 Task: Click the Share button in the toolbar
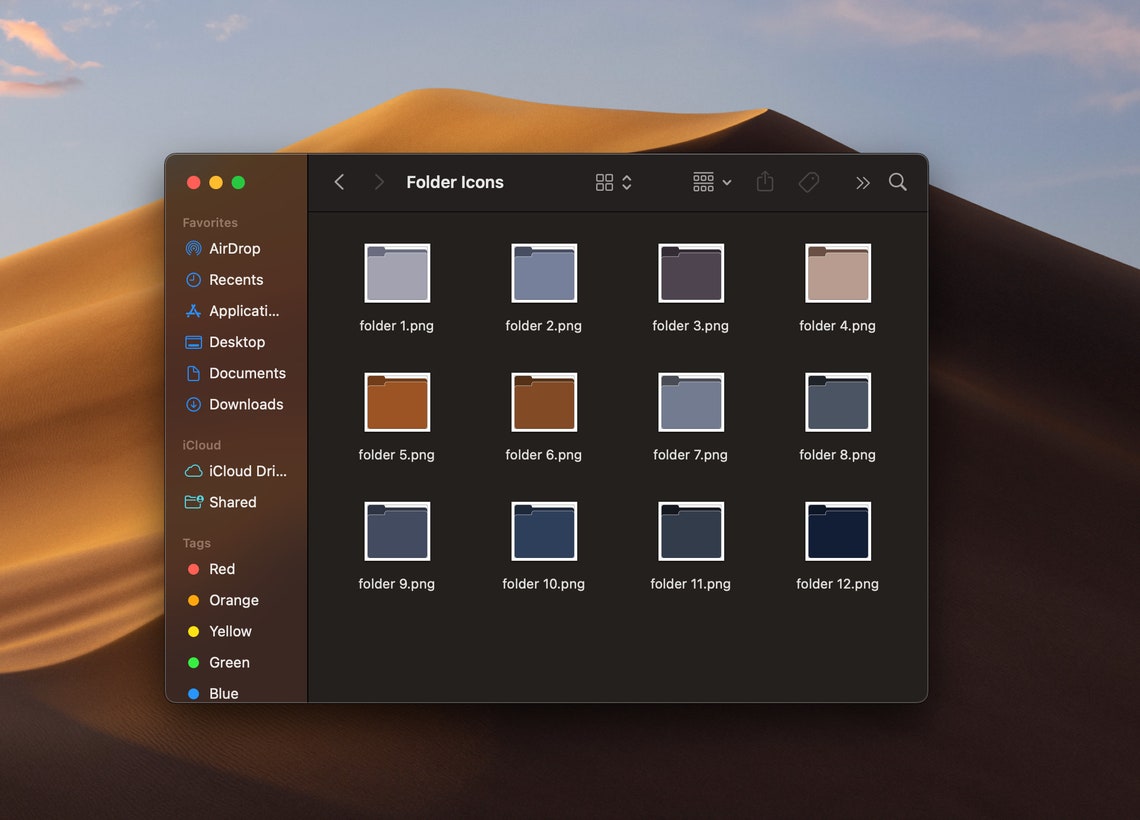[x=764, y=182]
